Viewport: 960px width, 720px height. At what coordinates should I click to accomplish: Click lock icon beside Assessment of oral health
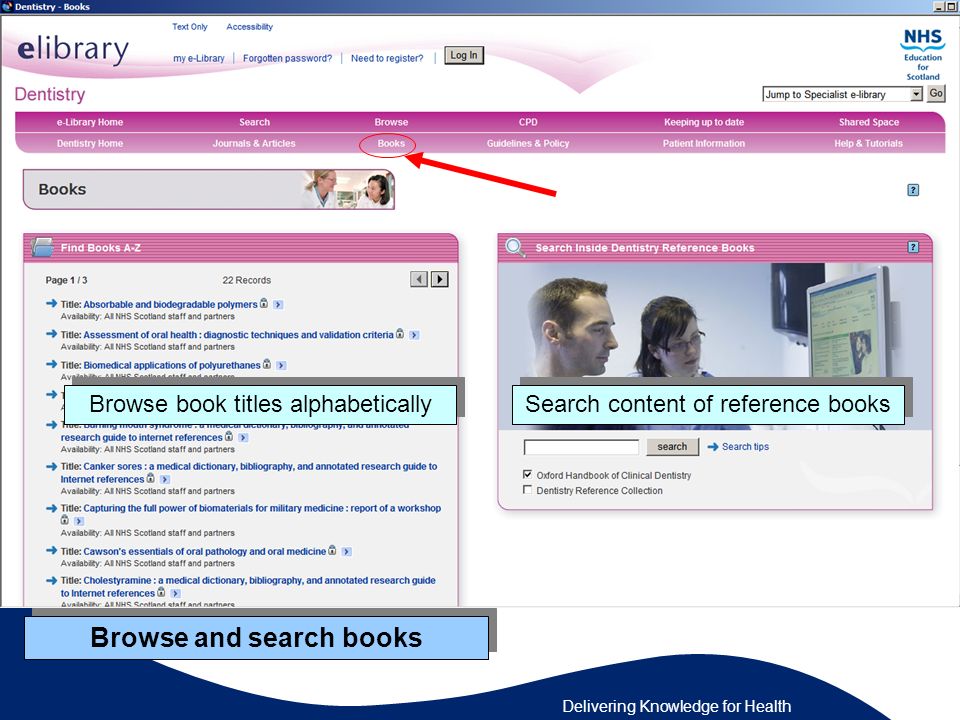[400, 334]
